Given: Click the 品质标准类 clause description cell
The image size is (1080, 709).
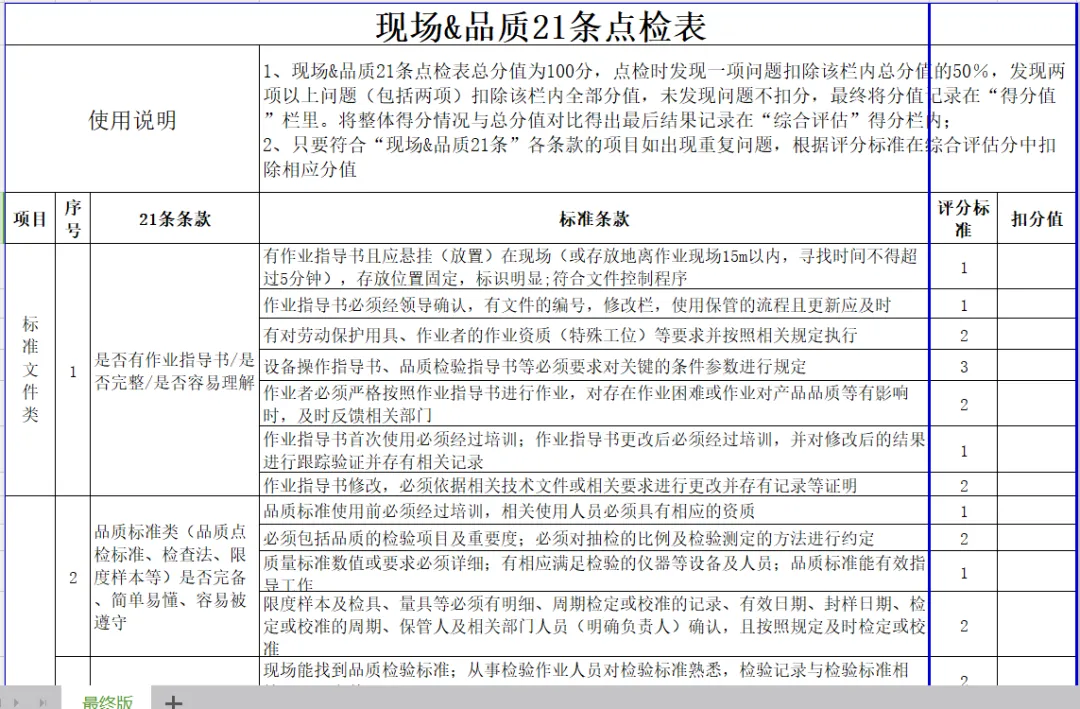Looking at the screenshot, I should click(175, 577).
